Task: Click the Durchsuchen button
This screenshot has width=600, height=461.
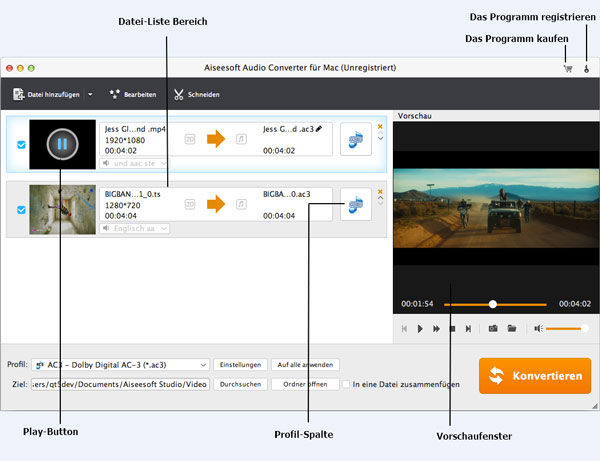Action: [240, 384]
